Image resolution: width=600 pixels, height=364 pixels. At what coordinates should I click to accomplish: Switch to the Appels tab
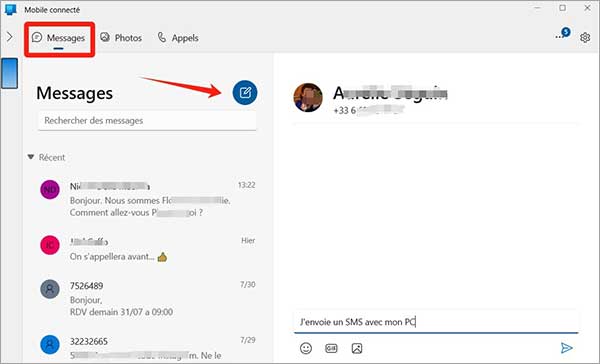point(178,38)
